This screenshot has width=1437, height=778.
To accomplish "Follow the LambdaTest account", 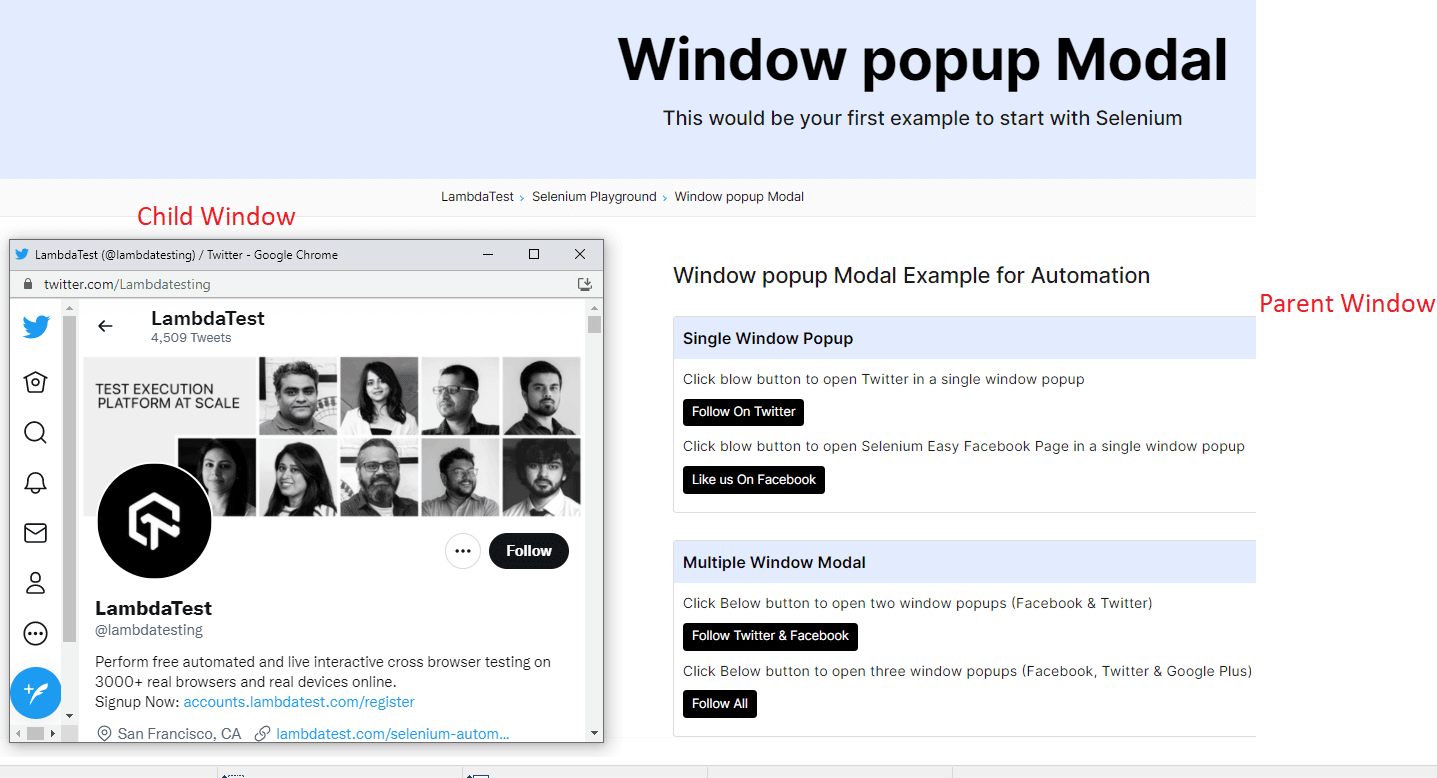I will click(x=528, y=551).
